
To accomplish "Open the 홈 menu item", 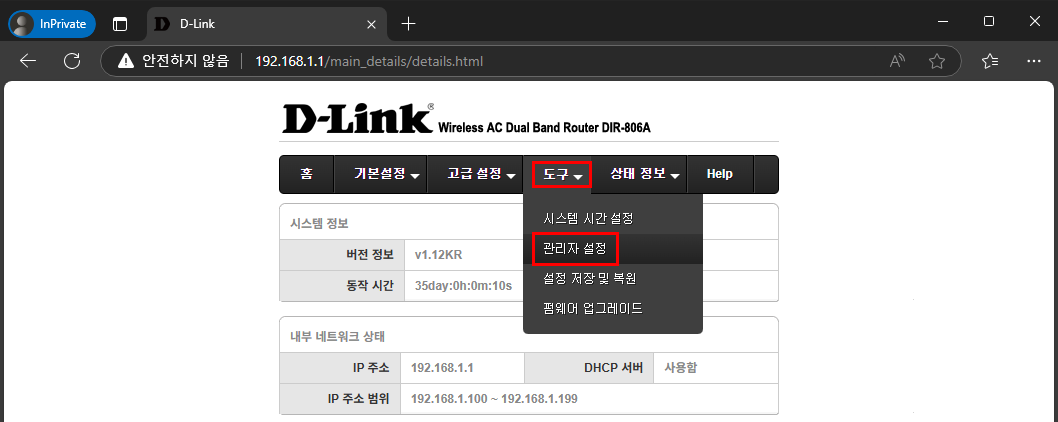I will [x=306, y=174].
